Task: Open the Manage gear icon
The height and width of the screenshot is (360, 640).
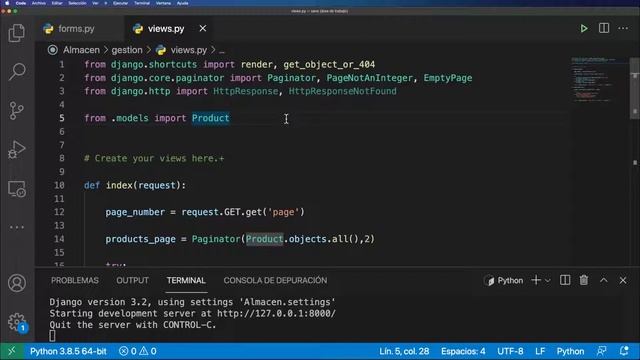Action: coord(17,322)
